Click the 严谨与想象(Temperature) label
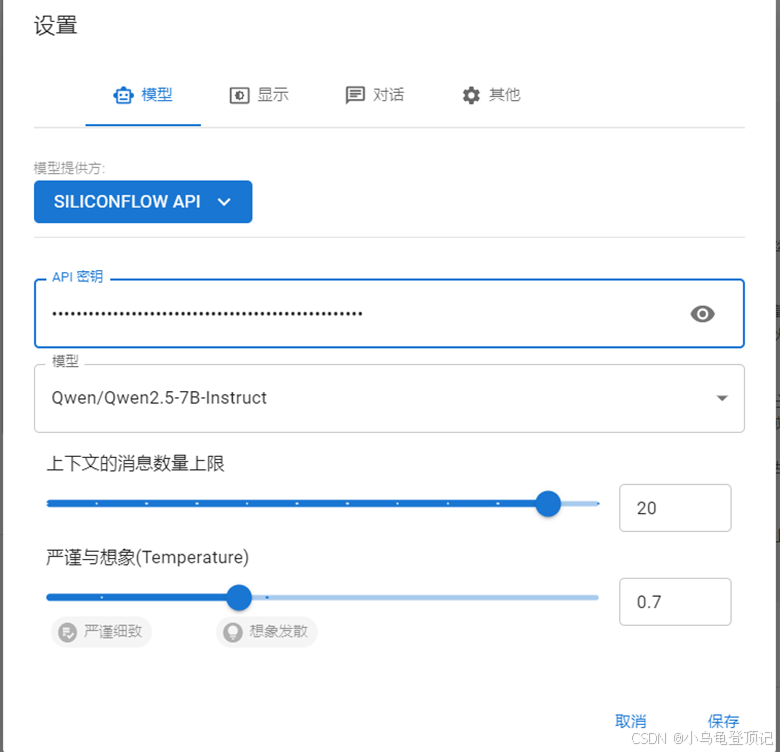The image size is (780, 752). point(147,557)
